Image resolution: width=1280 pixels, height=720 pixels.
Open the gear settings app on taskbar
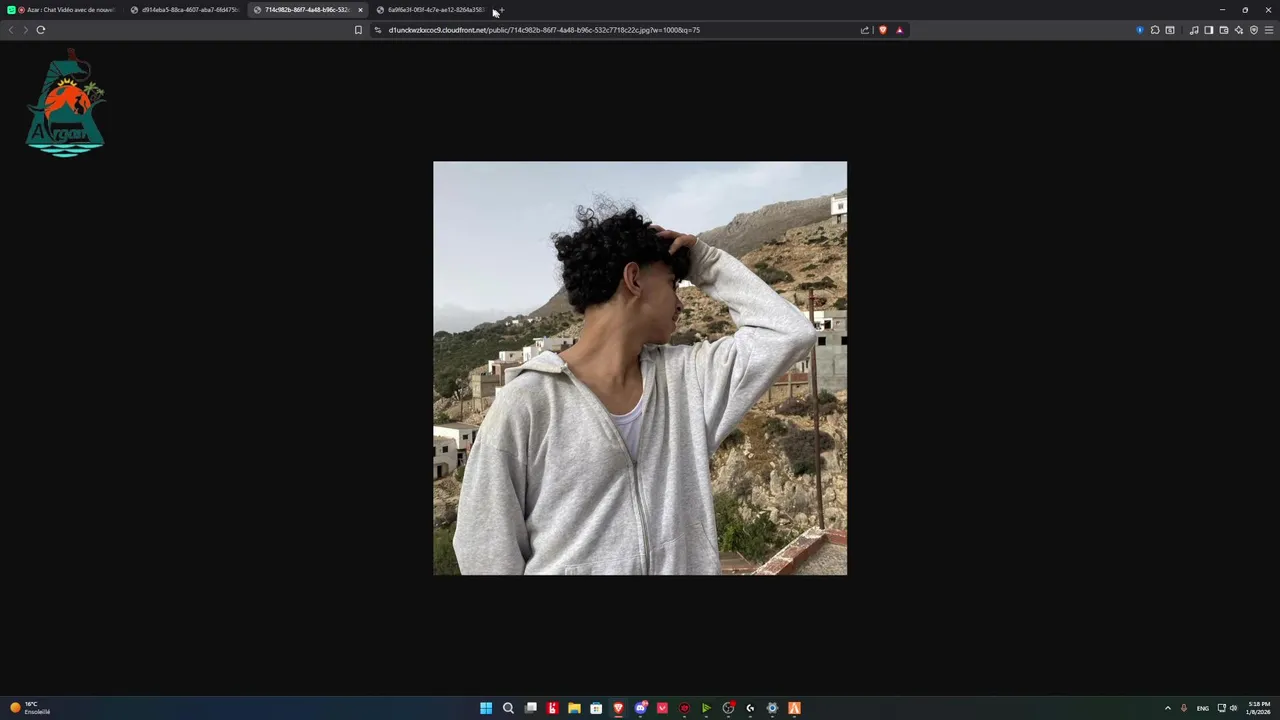(772, 708)
